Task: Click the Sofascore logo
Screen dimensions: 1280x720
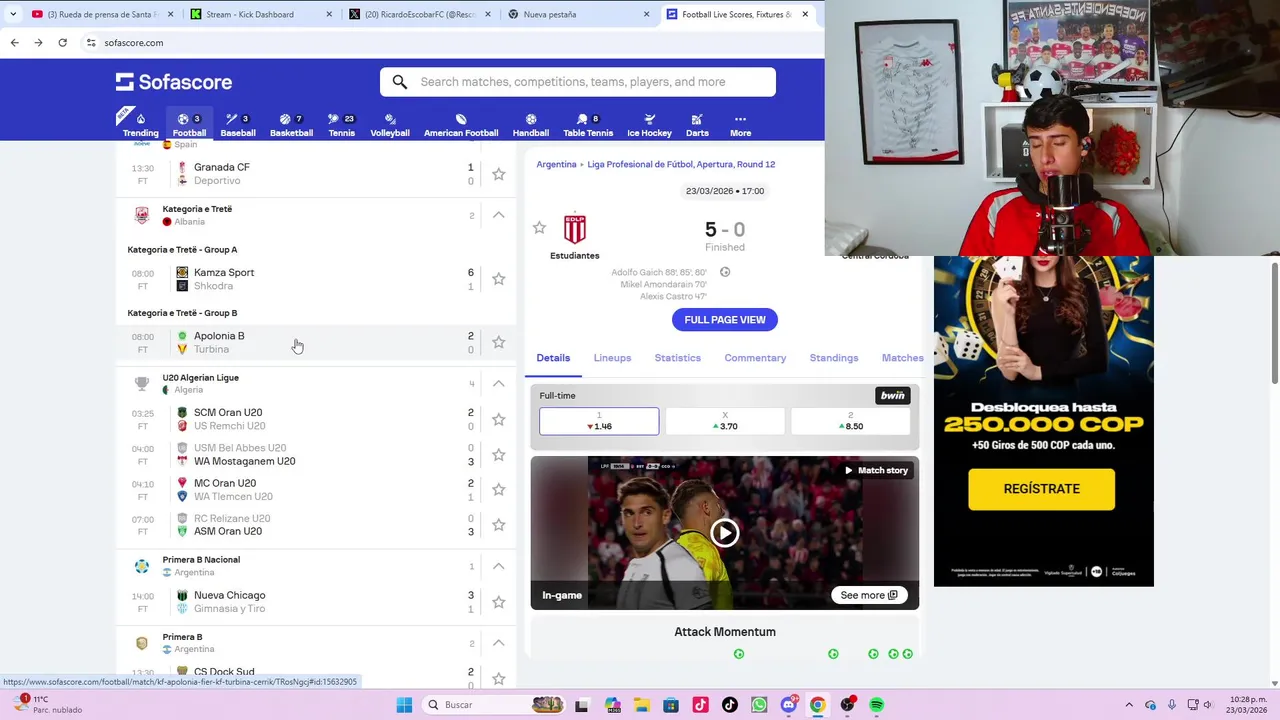Action: (174, 82)
